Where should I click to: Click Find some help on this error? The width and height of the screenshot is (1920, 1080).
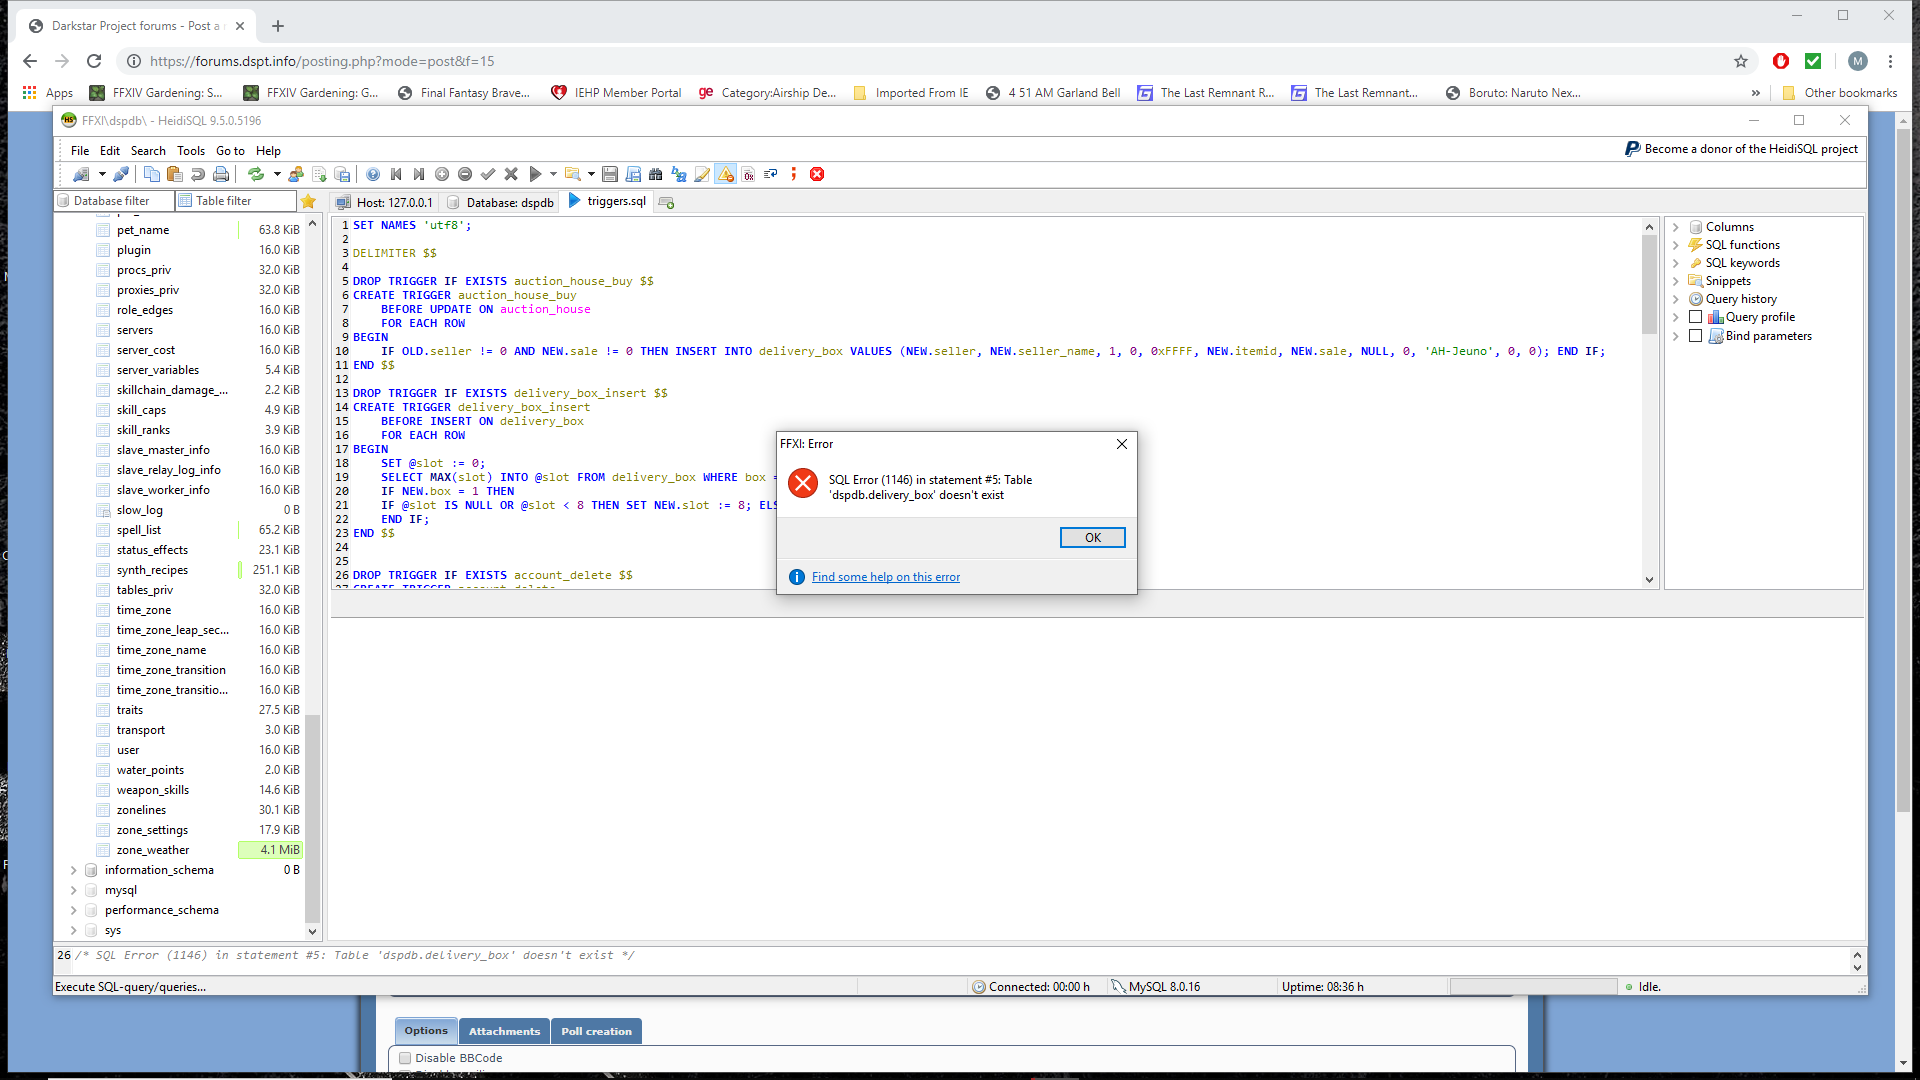pos(885,577)
